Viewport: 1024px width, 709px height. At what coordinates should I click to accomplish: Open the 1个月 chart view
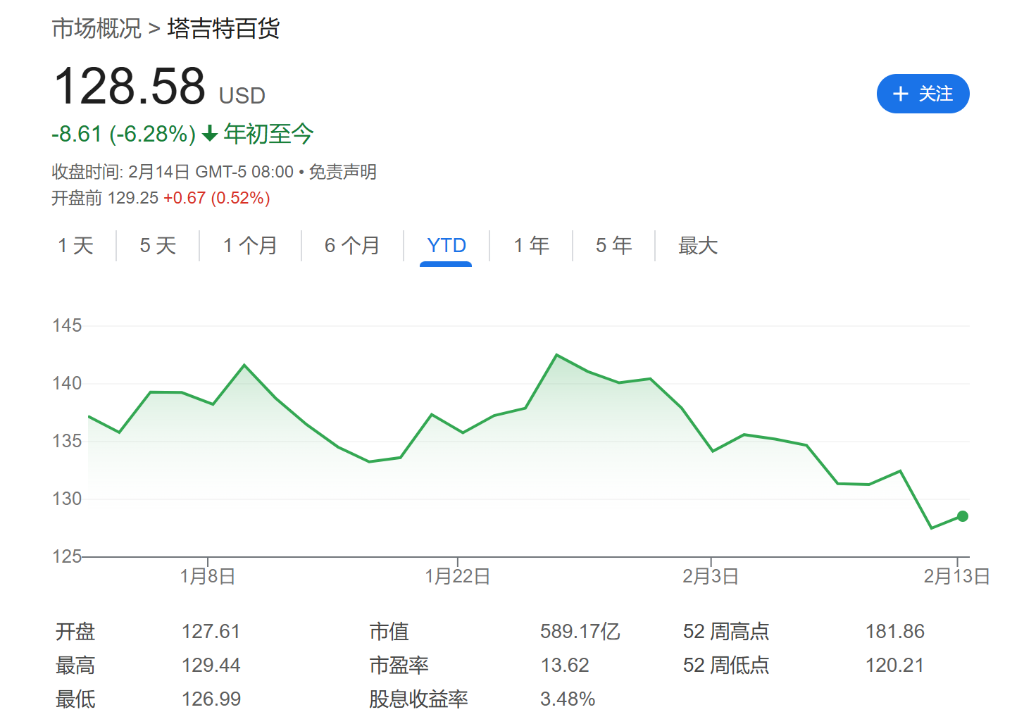(250, 245)
